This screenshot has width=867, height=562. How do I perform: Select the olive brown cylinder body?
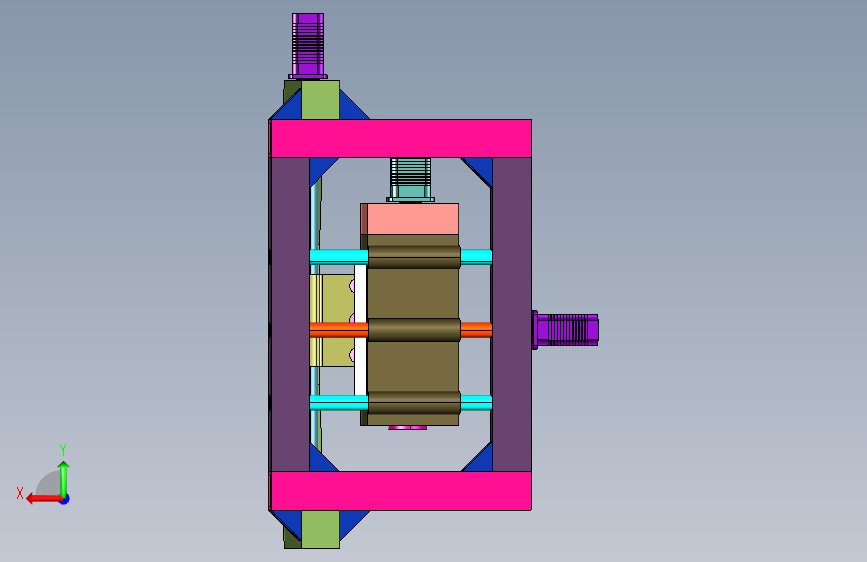point(413,330)
